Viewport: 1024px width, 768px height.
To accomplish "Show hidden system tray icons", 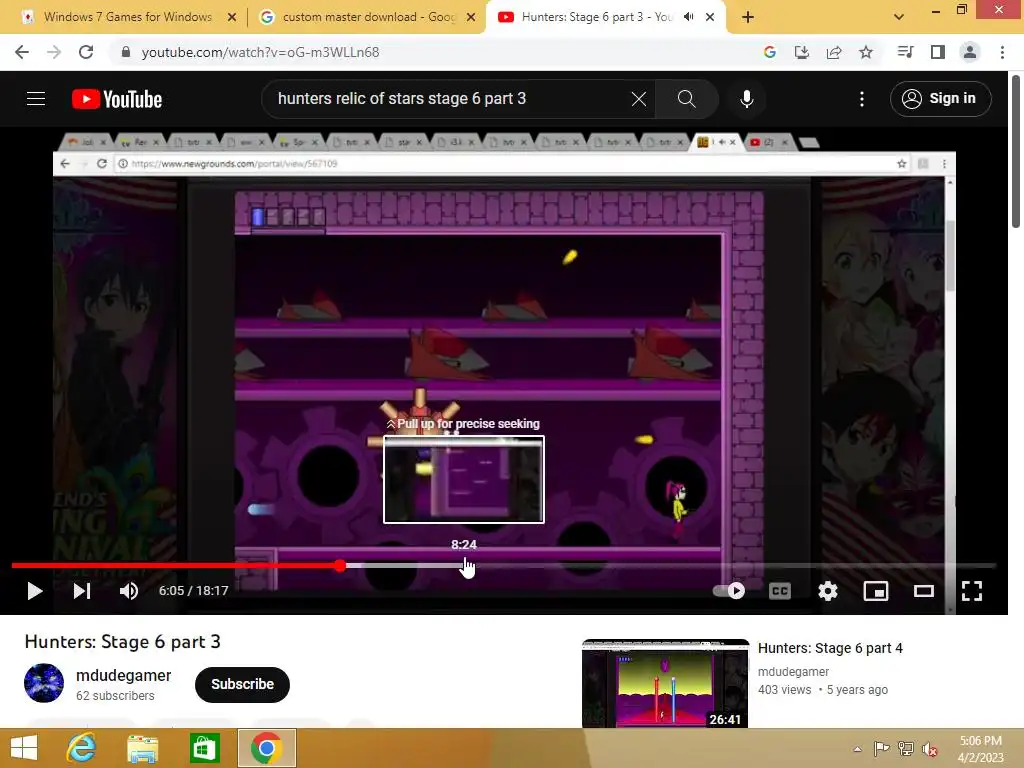I will coord(857,749).
